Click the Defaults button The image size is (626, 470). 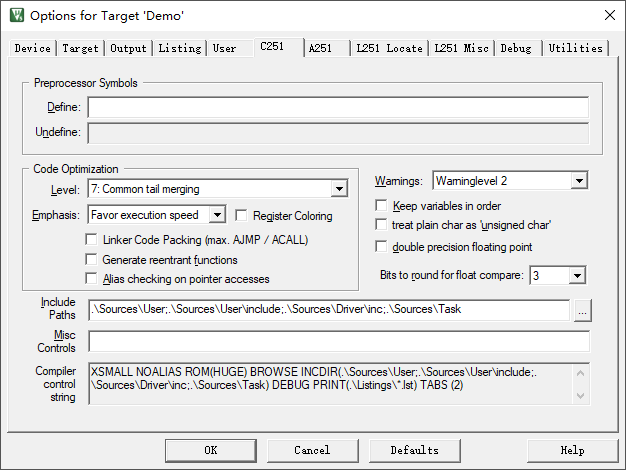coord(414,450)
